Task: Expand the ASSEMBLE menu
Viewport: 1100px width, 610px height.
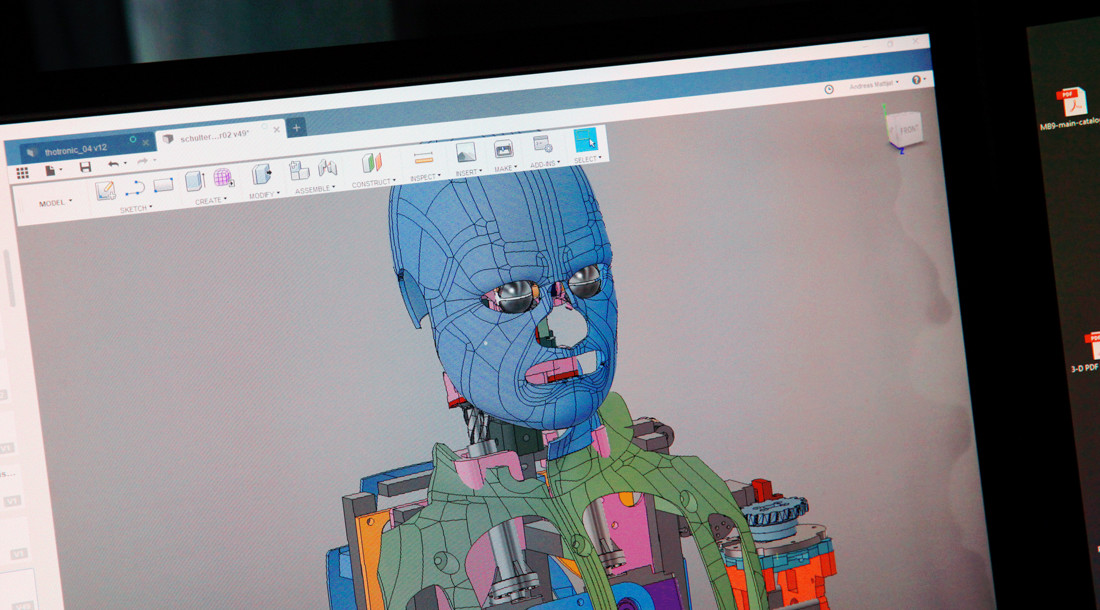Action: click(x=315, y=189)
